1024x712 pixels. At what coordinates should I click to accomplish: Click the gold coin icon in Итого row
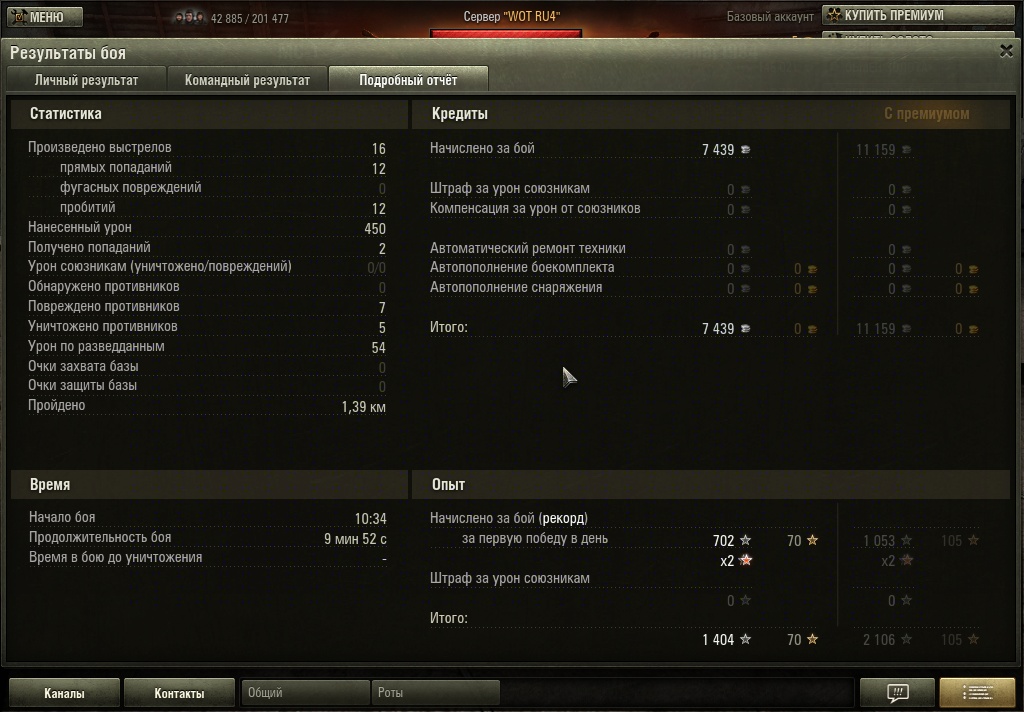pos(812,329)
